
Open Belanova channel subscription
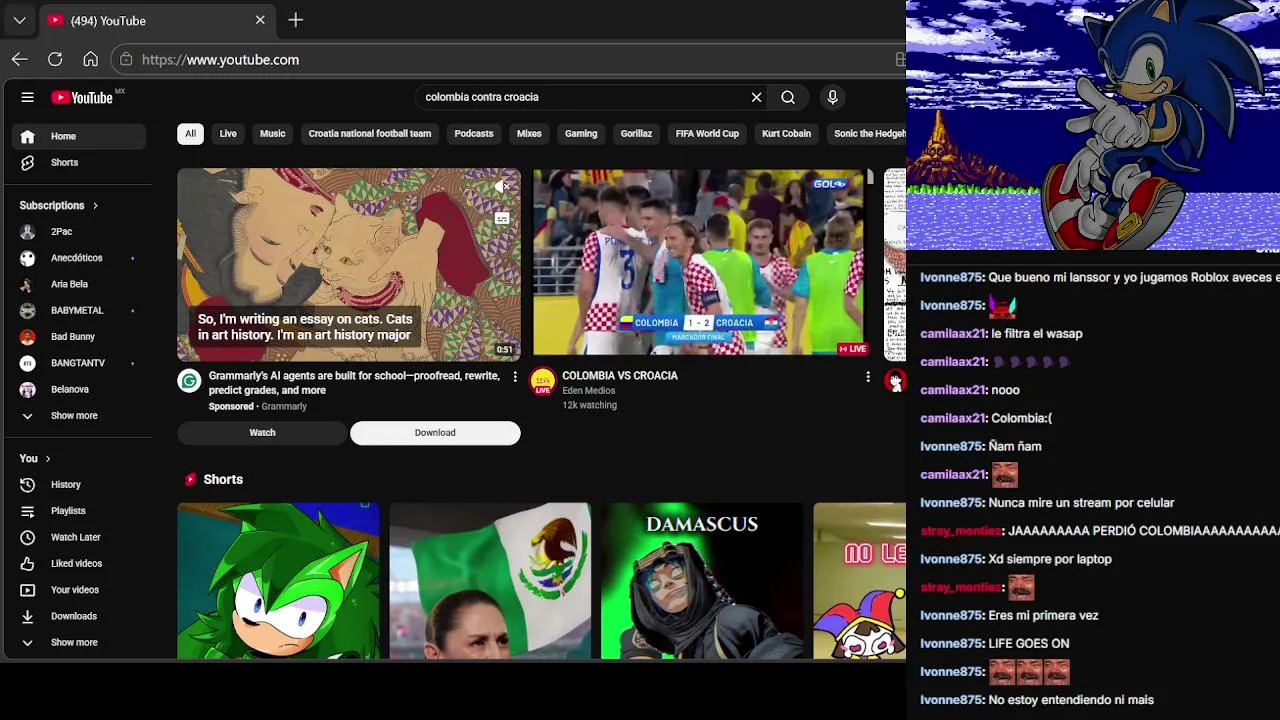[x=78, y=389]
